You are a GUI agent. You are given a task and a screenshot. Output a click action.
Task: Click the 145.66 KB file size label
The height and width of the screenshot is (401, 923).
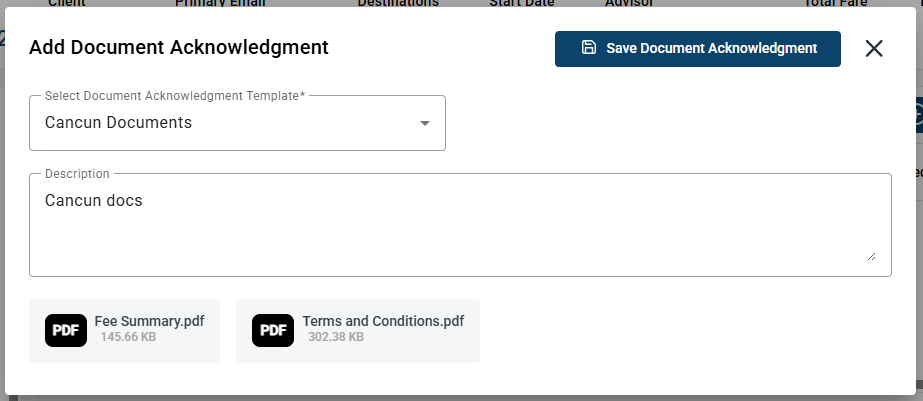tap(128, 337)
